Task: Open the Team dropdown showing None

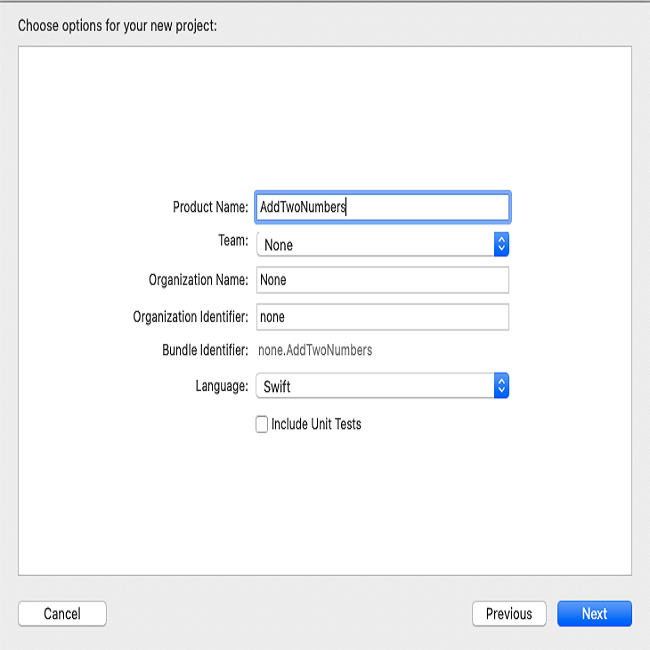Action: 382,244
